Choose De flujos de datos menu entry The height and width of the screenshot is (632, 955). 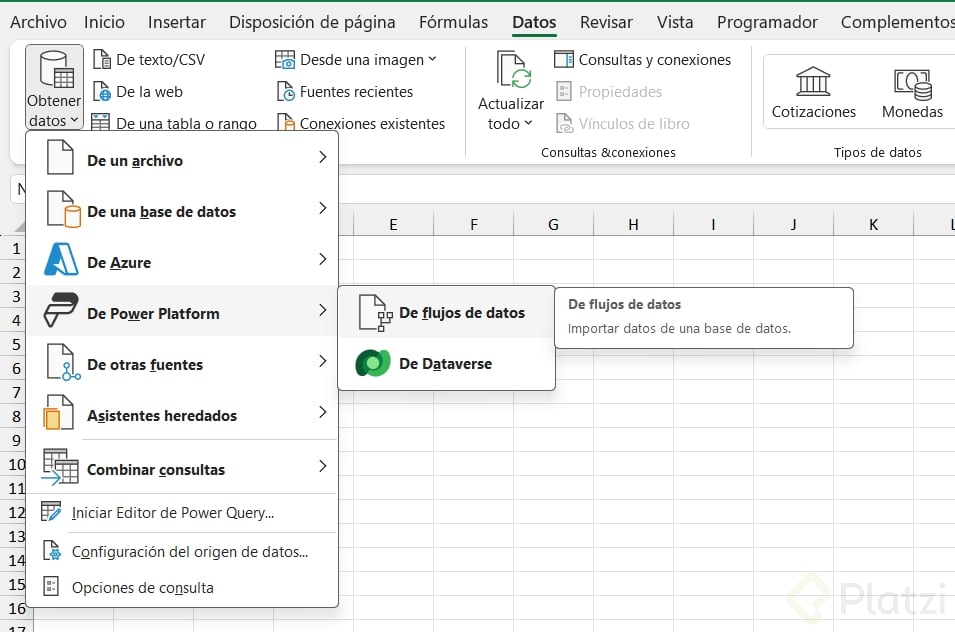(461, 313)
